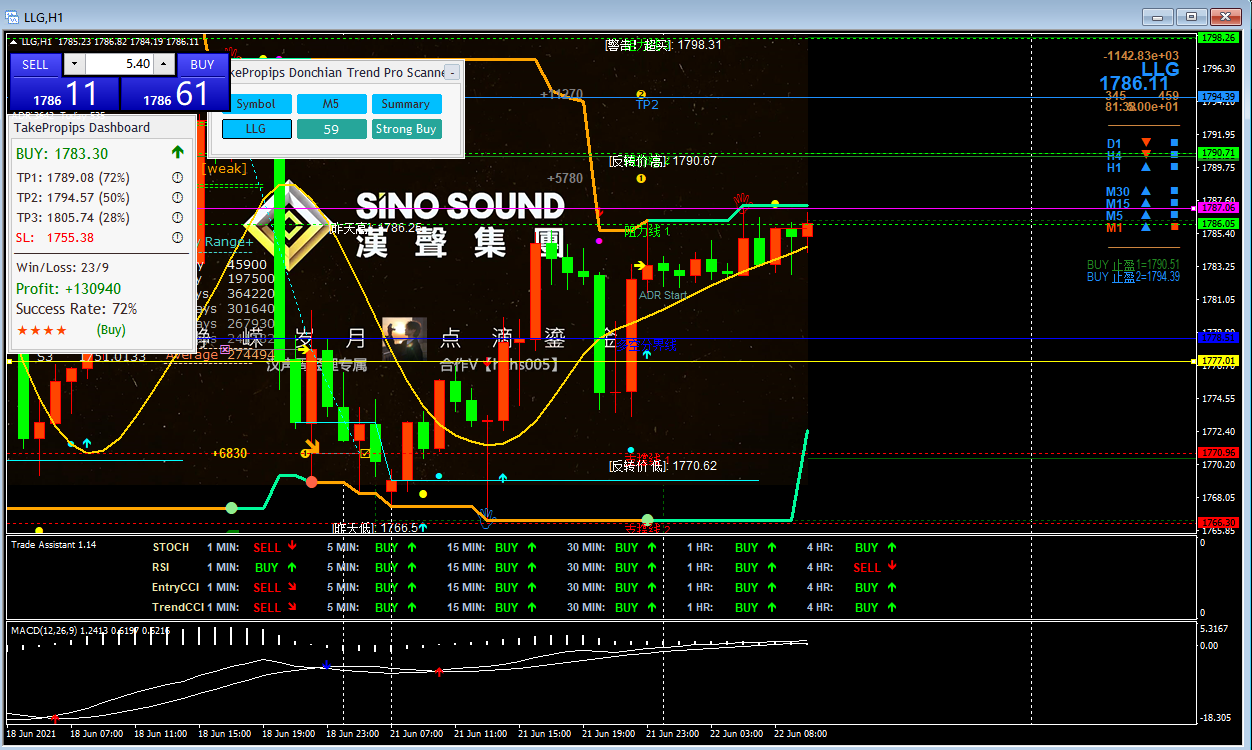Click the M1 red square indicator
Image resolution: width=1252 pixels, height=750 pixels.
pyautogui.click(x=1174, y=227)
